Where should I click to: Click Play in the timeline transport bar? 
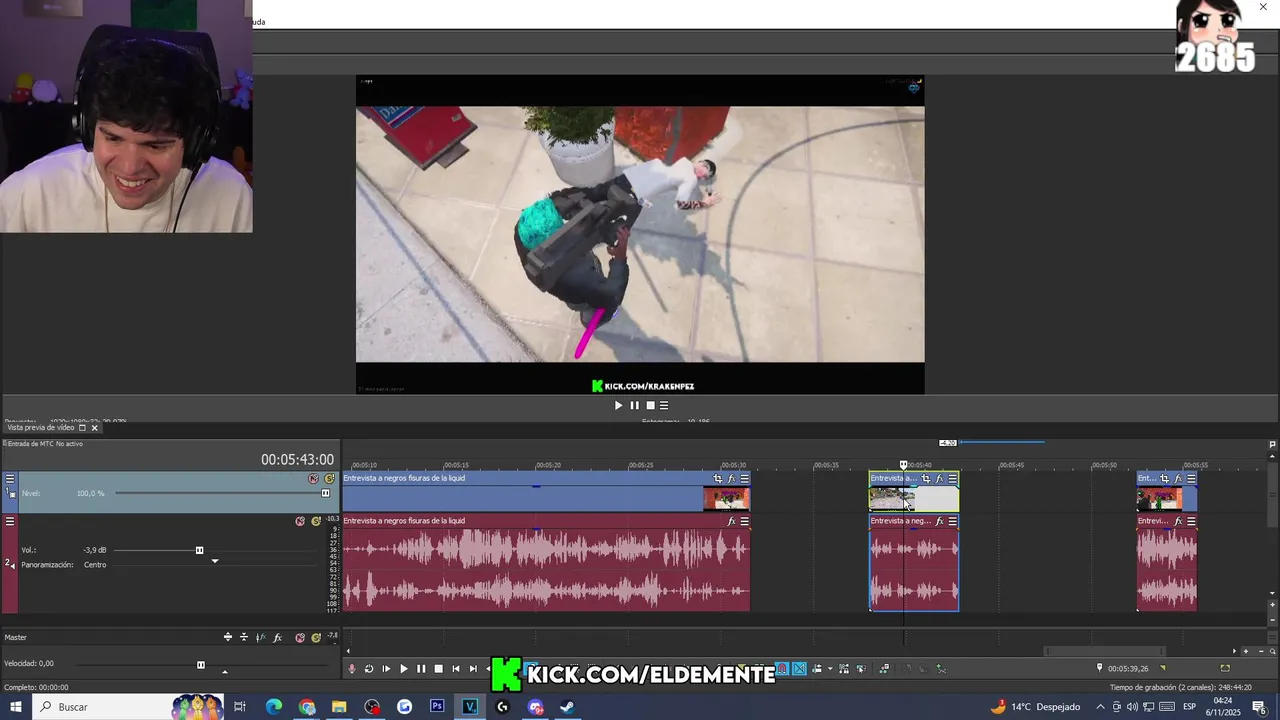pos(404,669)
